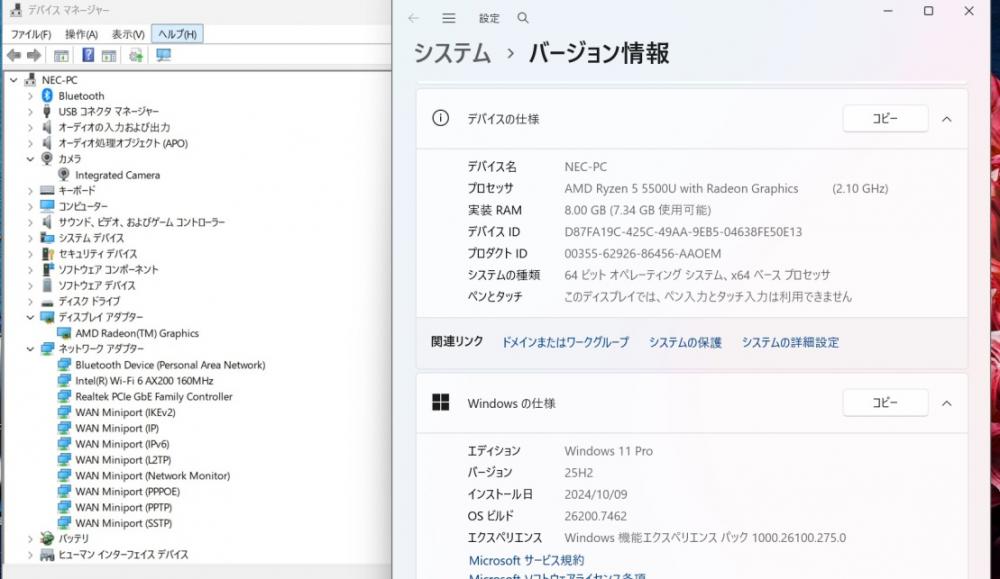1000x579 pixels.
Task: Open the hamburger navigation menu in Settings
Action: (x=449, y=18)
